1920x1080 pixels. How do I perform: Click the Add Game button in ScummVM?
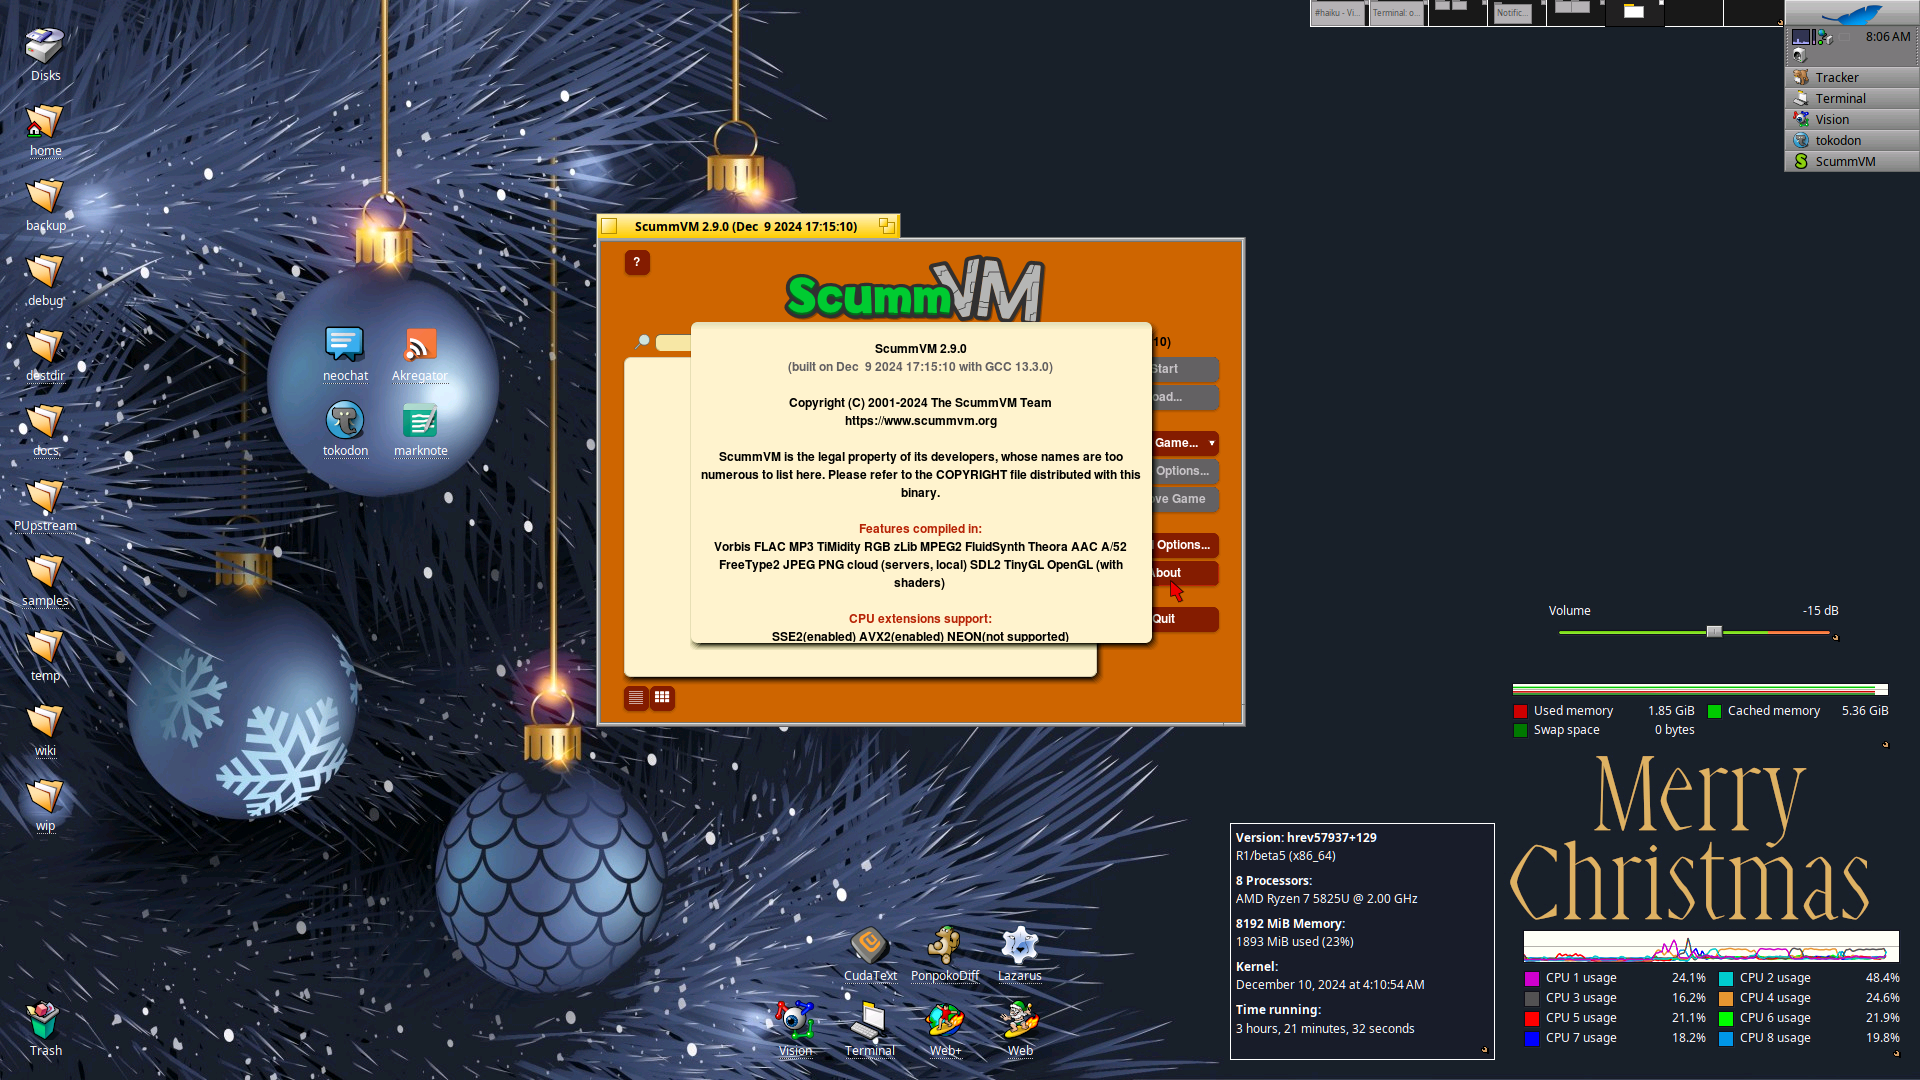click(1177, 443)
